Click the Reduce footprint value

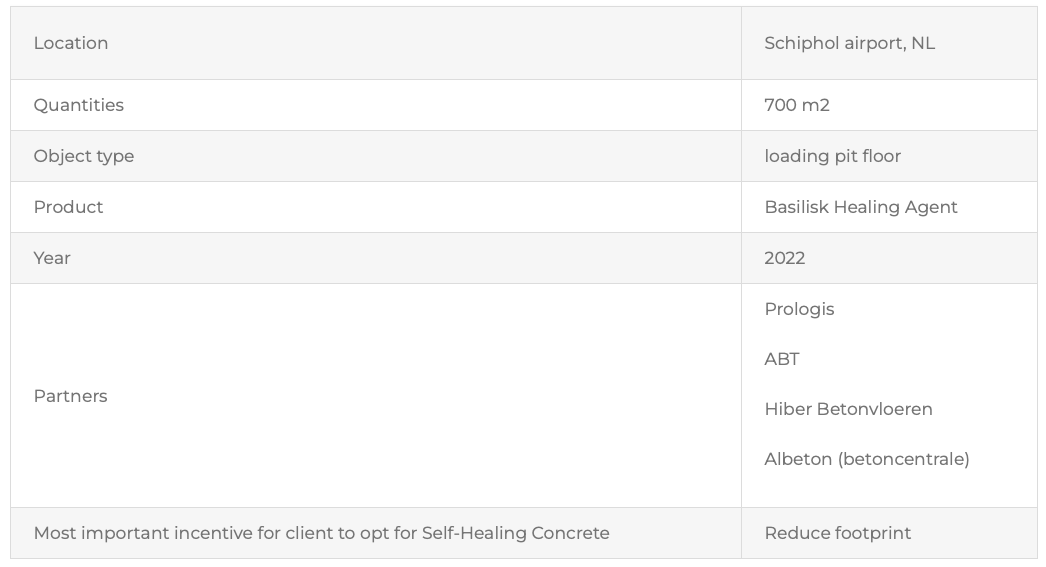point(838,533)
